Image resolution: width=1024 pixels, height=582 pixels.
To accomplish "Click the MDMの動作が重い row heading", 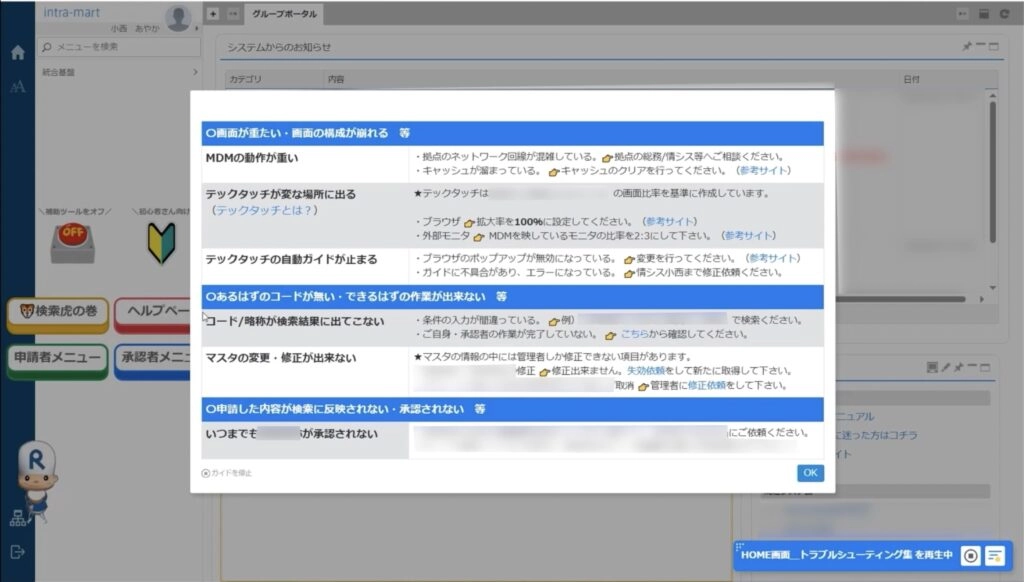I will point(252,158).
